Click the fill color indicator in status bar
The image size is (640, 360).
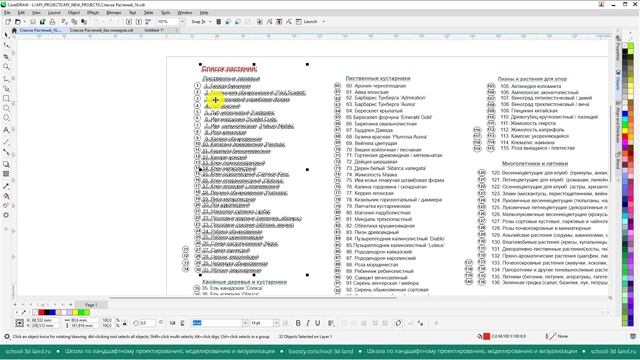[487, 336]
